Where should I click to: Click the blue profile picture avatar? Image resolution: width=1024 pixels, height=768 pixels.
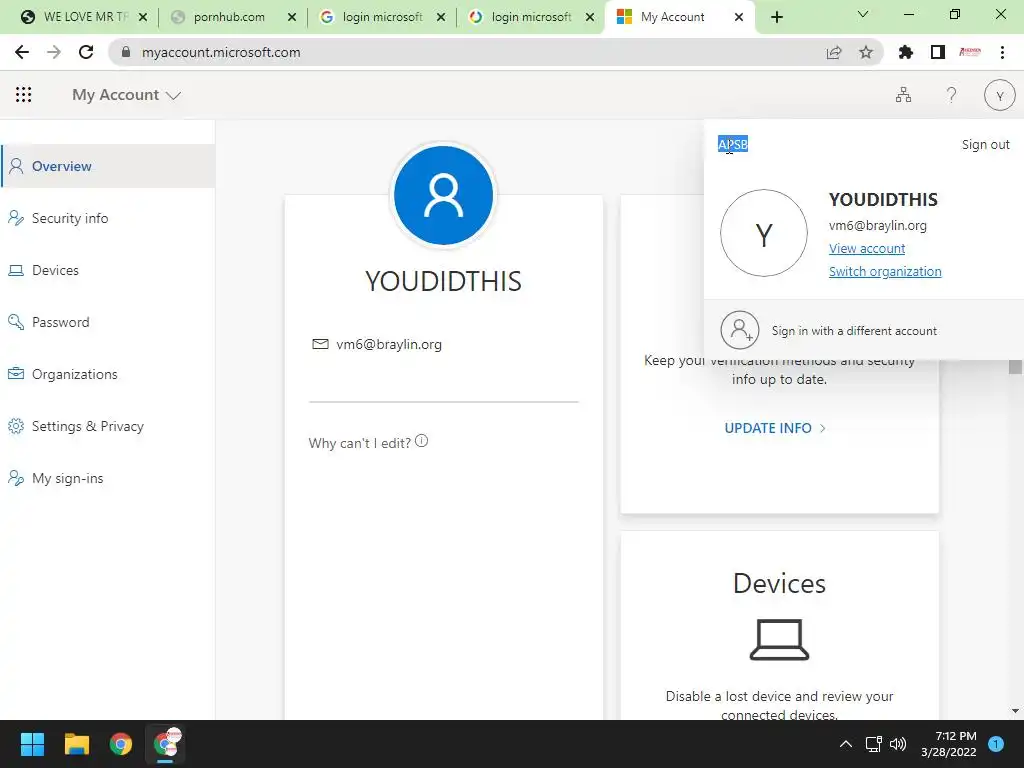click(443, 195)
